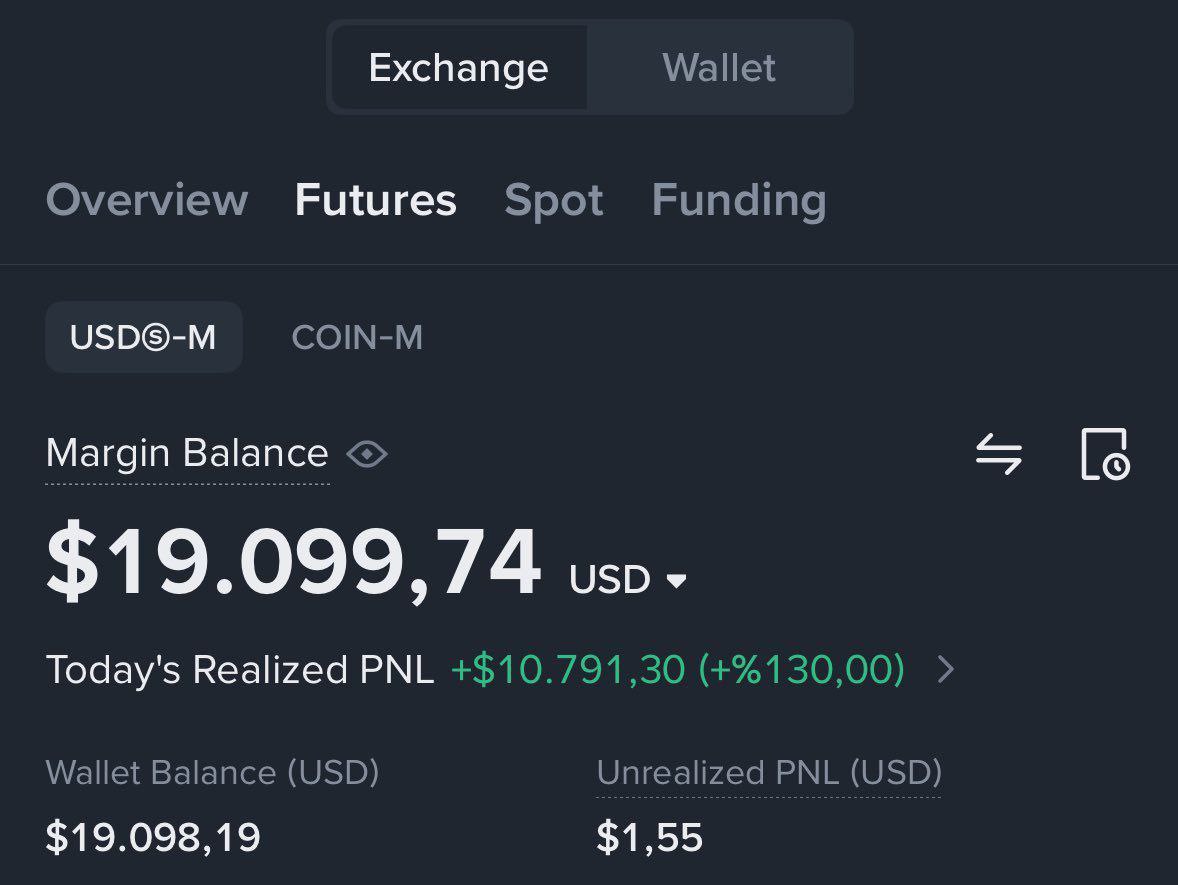Select the USDⓈ-M futures type
Image resolution: width=1178 pixels, height=885 pixels.
143,337
